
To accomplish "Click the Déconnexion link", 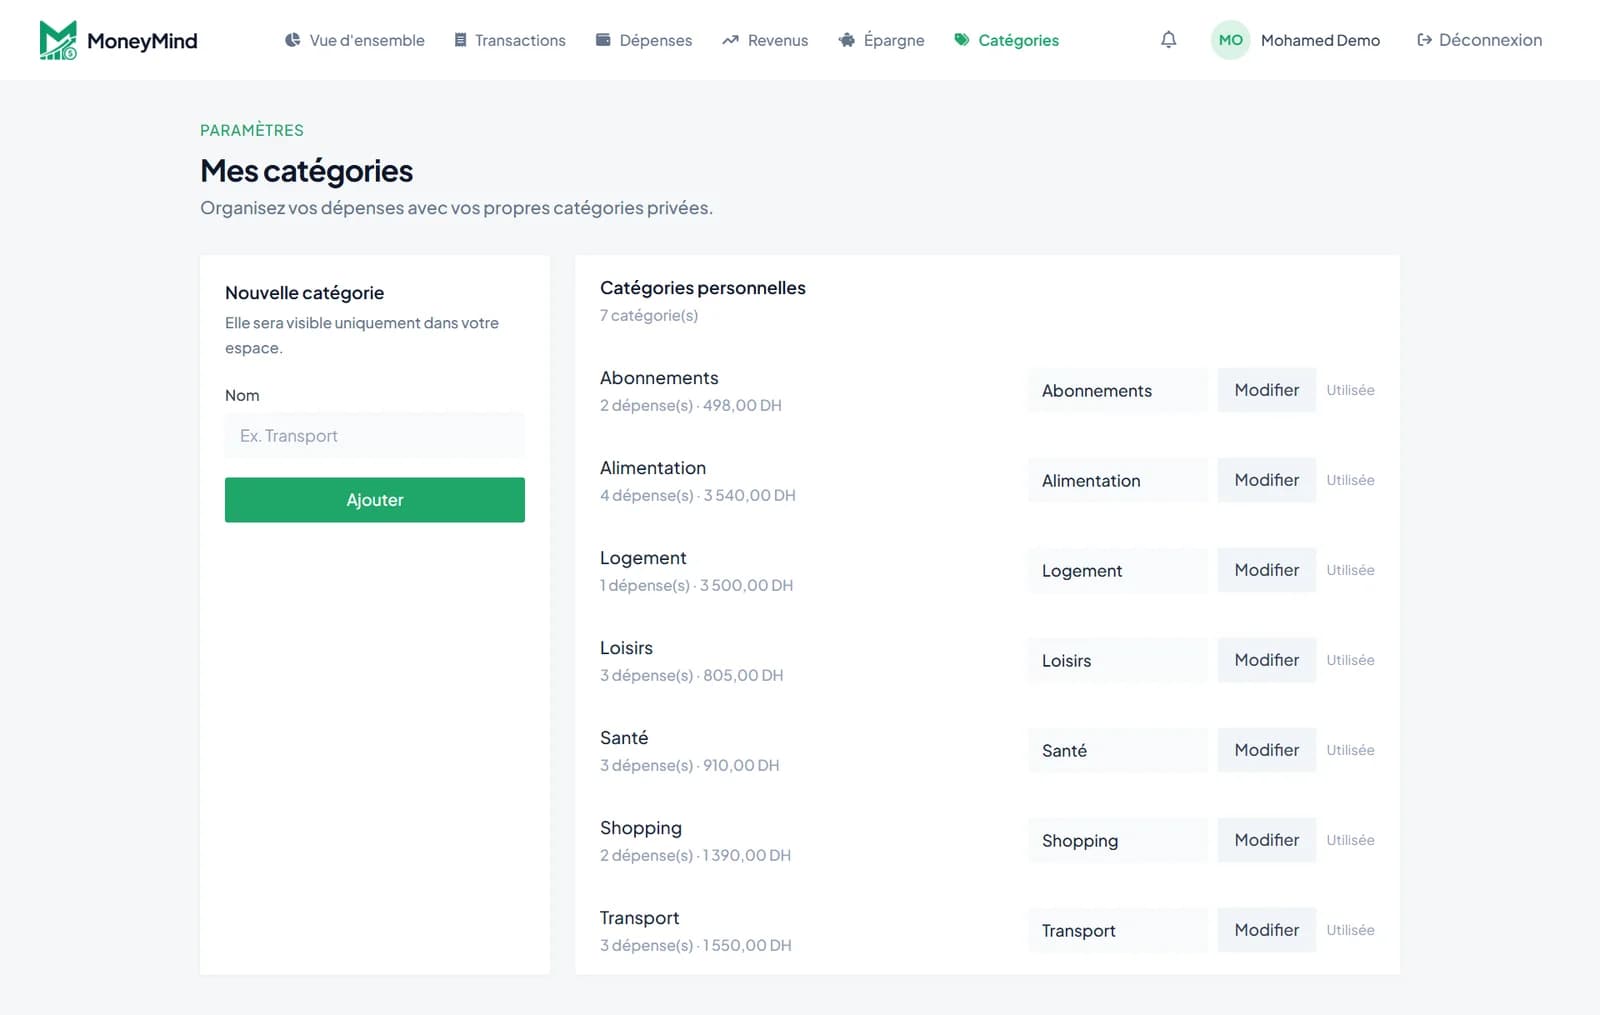I will (x=1479, y=40).
